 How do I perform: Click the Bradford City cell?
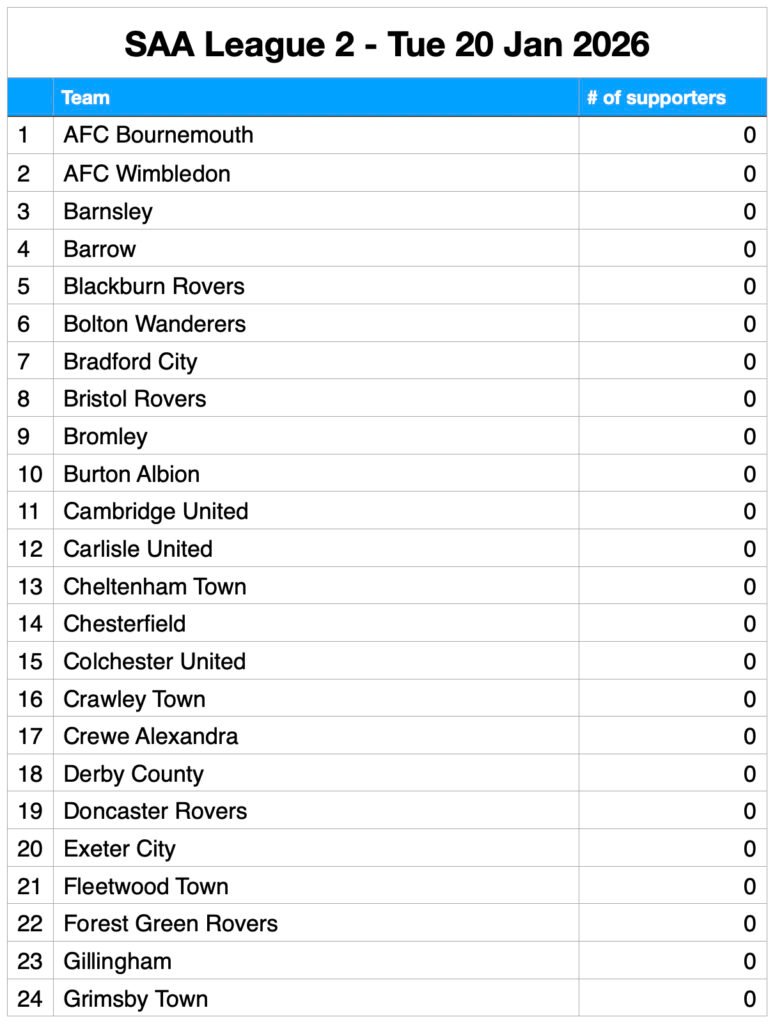click(130, 361)
